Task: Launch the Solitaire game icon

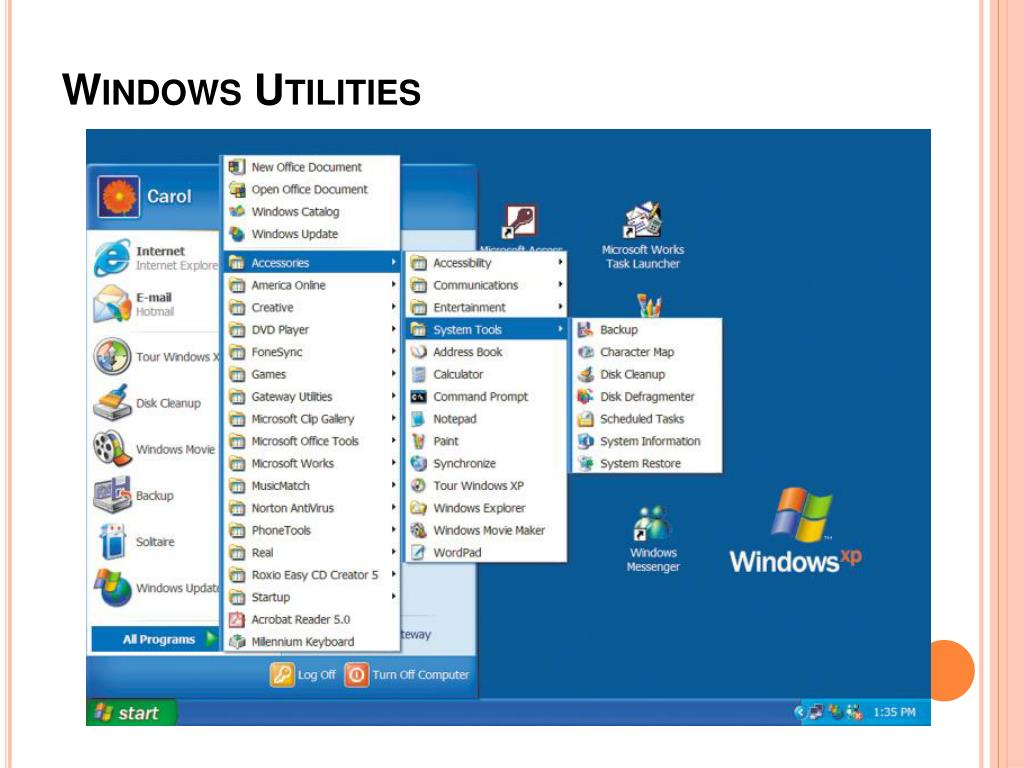Action: tap(112, 541)
